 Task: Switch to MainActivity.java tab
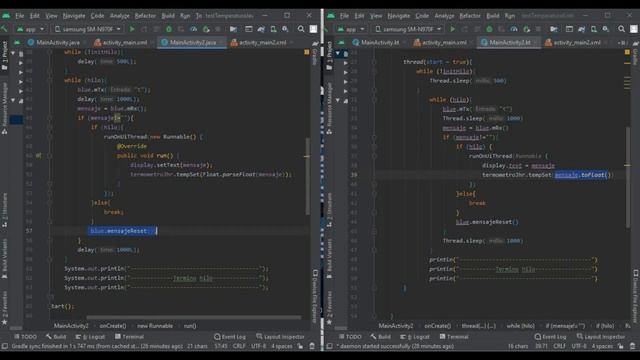point(57,42)
